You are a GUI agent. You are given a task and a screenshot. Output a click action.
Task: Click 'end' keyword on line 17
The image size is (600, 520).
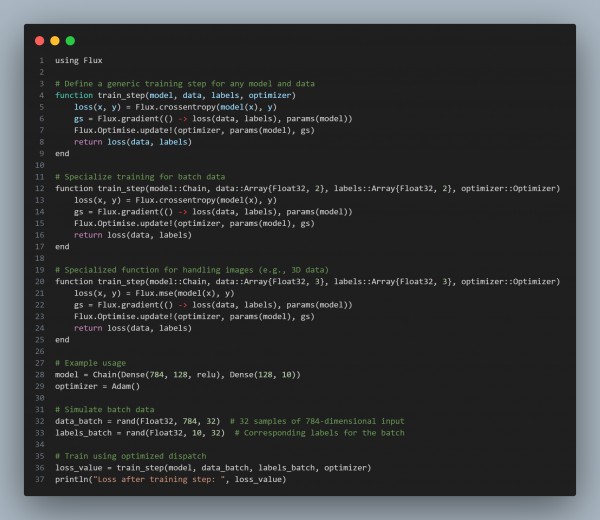click(62, 247)
